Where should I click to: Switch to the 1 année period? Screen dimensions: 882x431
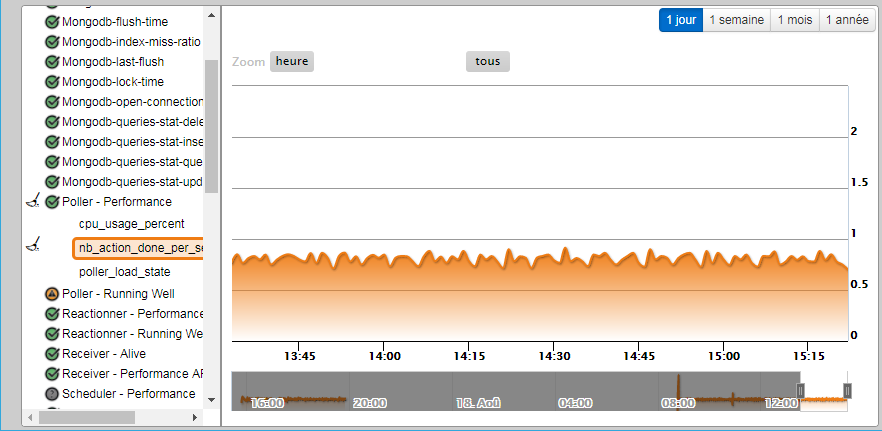tap(847, 20)
